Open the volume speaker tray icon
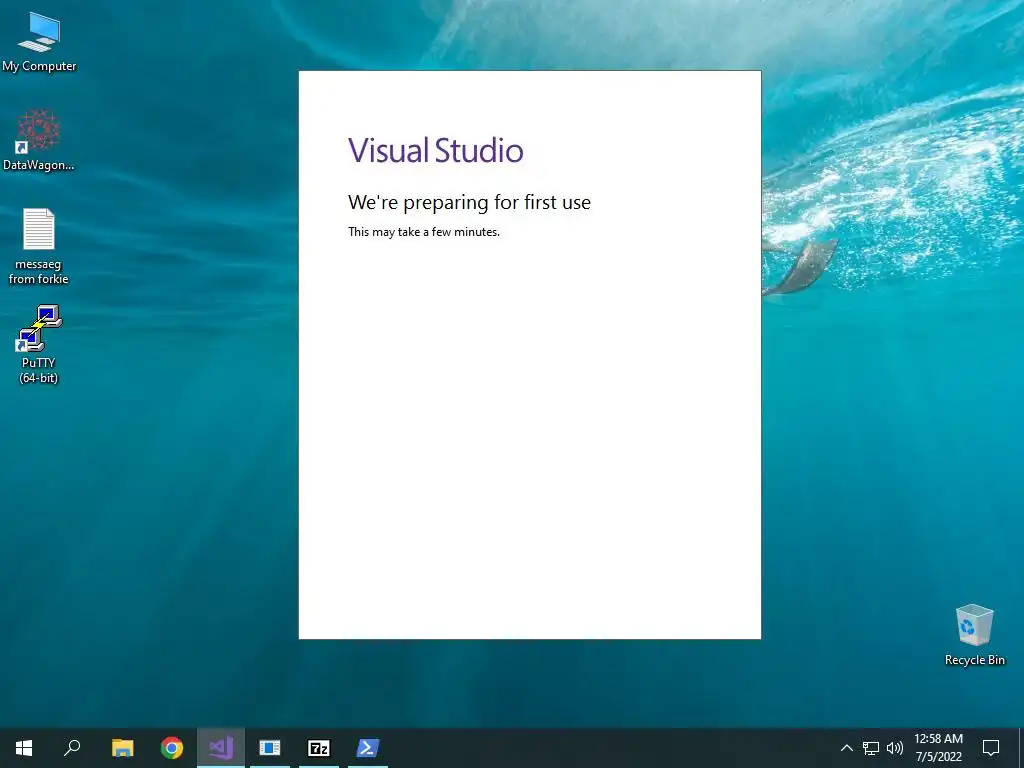 (x=895, y=748)
